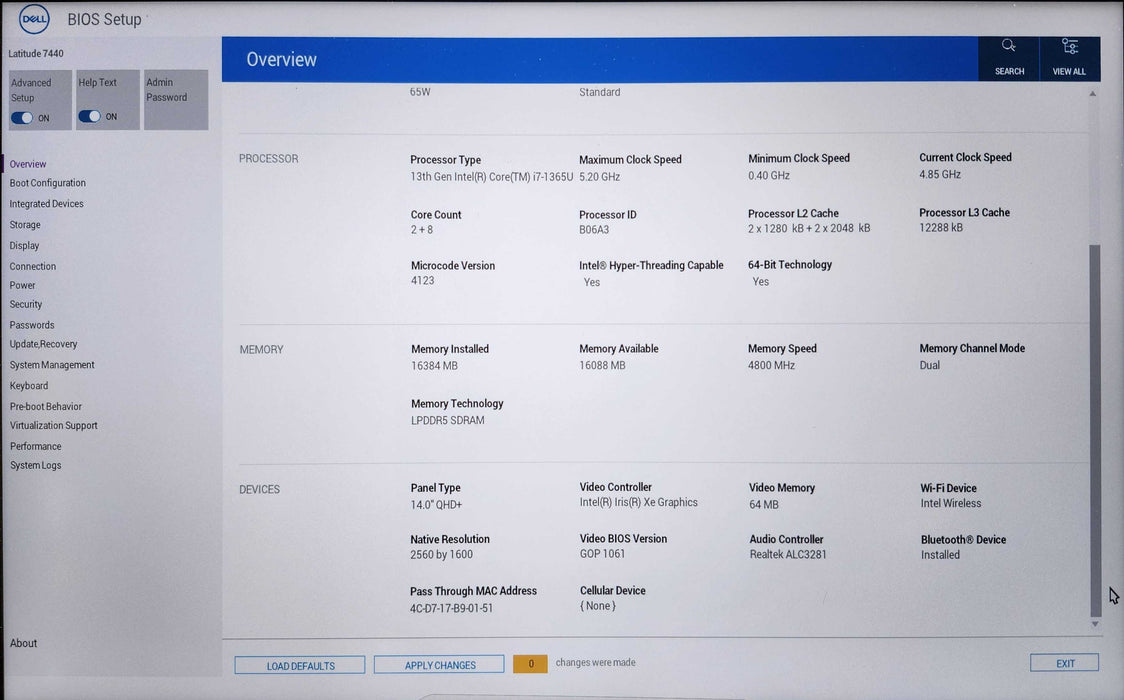Open Admin Password tile
The image size is (1124, 700).
[176, 100]
